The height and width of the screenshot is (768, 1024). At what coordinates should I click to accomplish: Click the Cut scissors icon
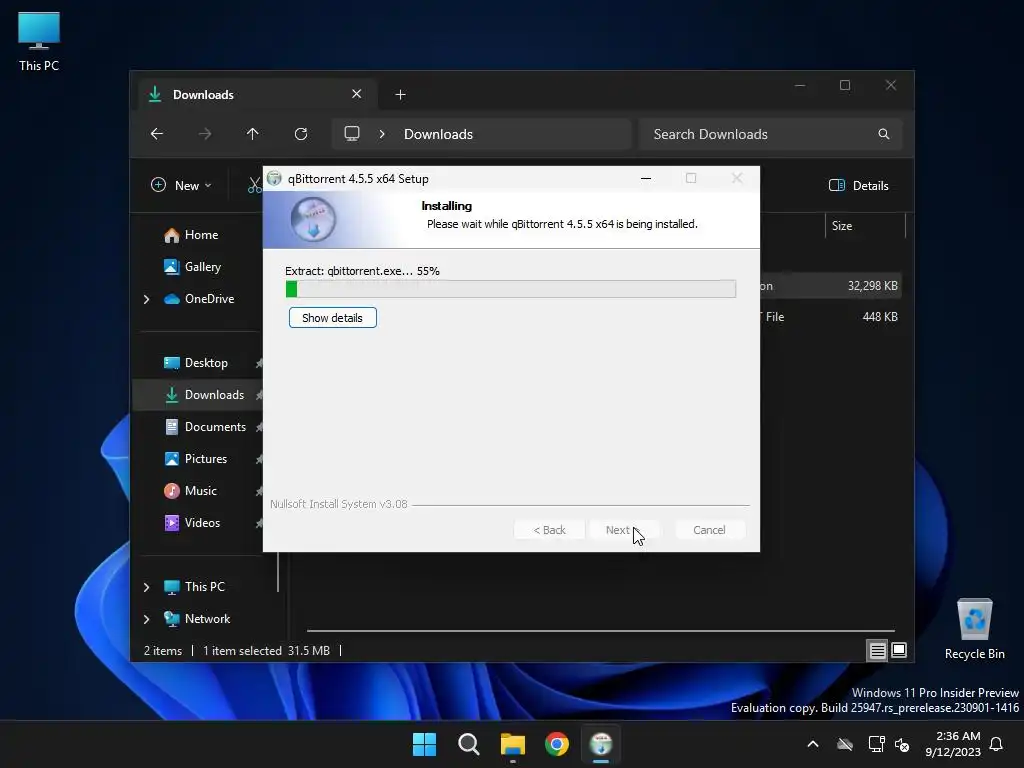pyautogui.click(x=254, y=185)
